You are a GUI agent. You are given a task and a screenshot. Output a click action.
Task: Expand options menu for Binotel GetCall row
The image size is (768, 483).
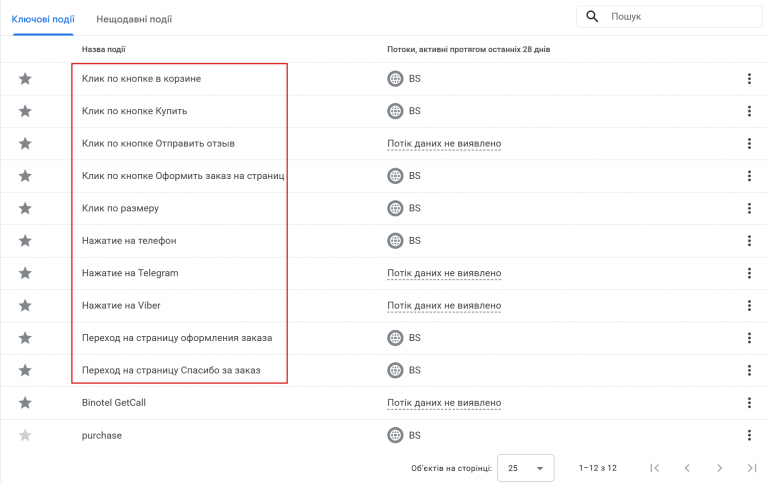click(749, 403)
